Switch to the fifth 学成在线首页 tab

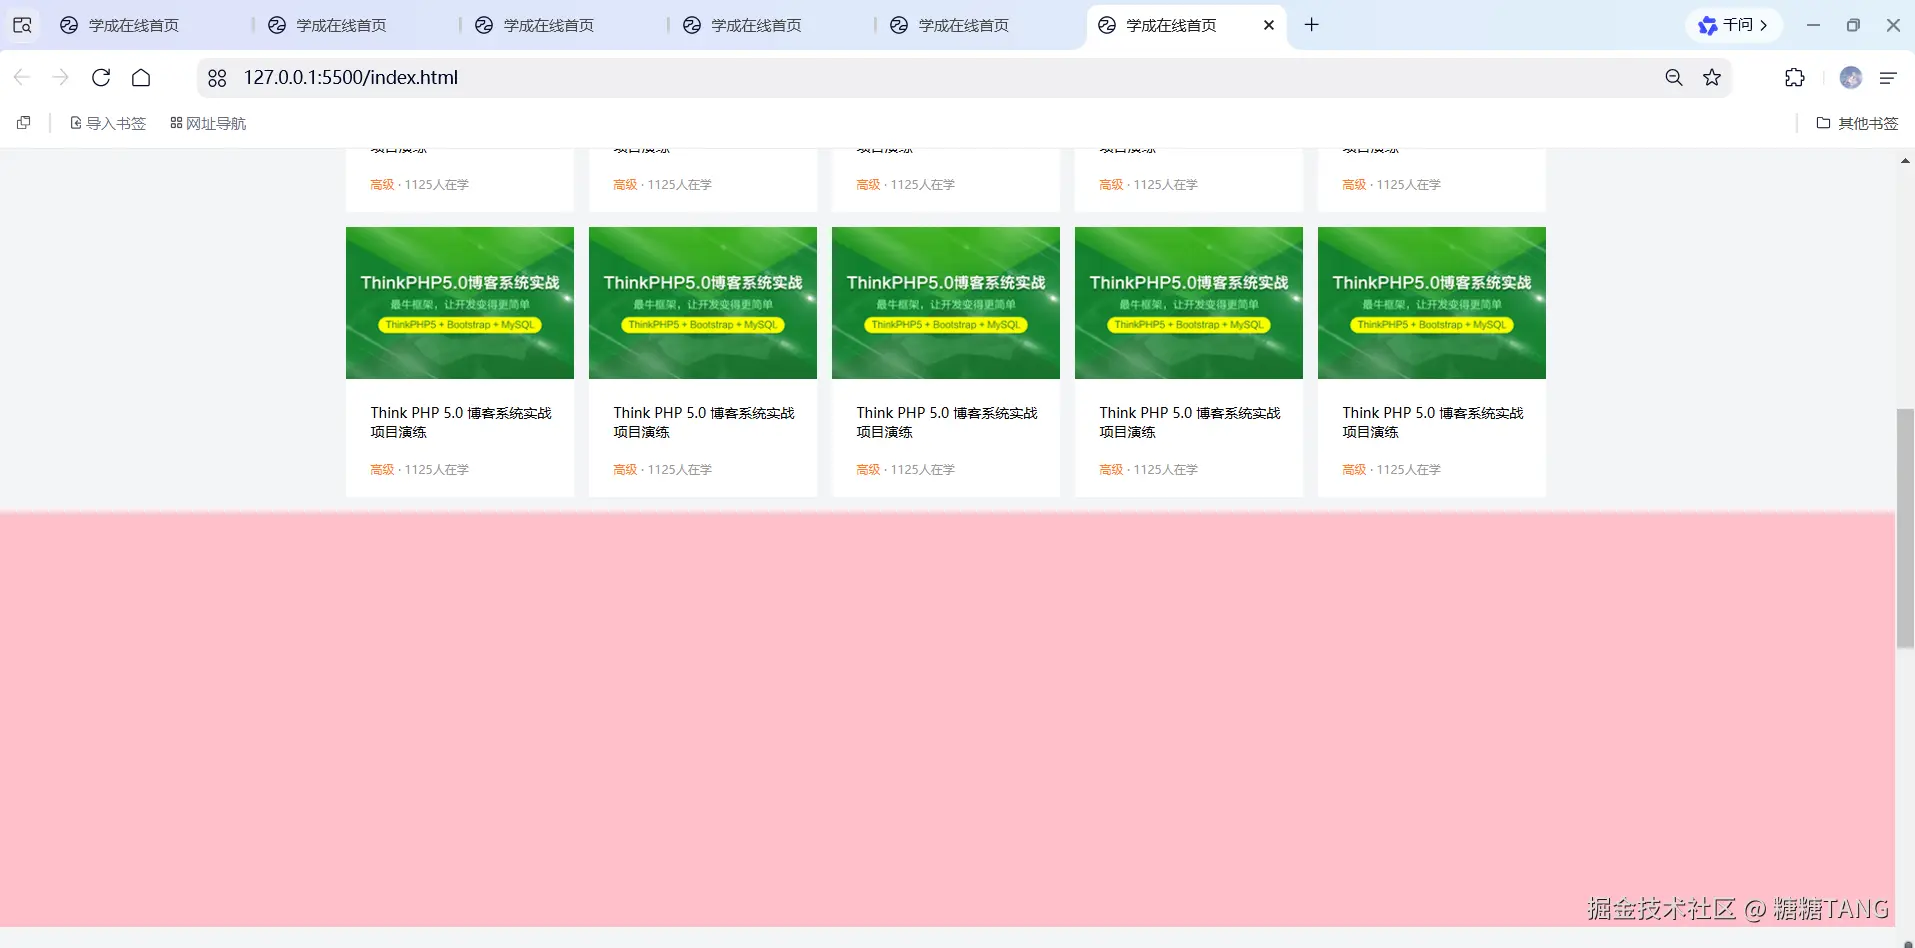[x=975, y=25]
